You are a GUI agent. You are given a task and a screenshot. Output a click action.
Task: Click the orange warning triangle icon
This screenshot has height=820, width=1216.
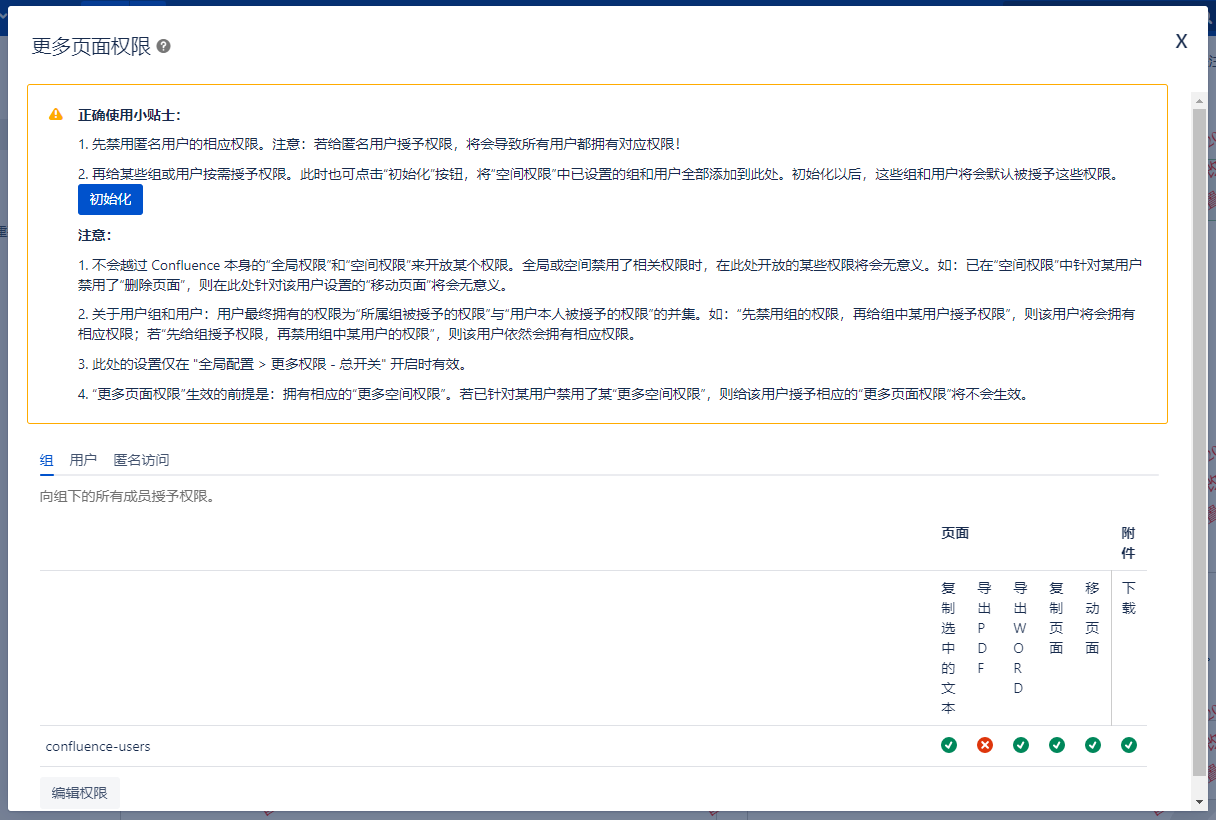point(56,114)
